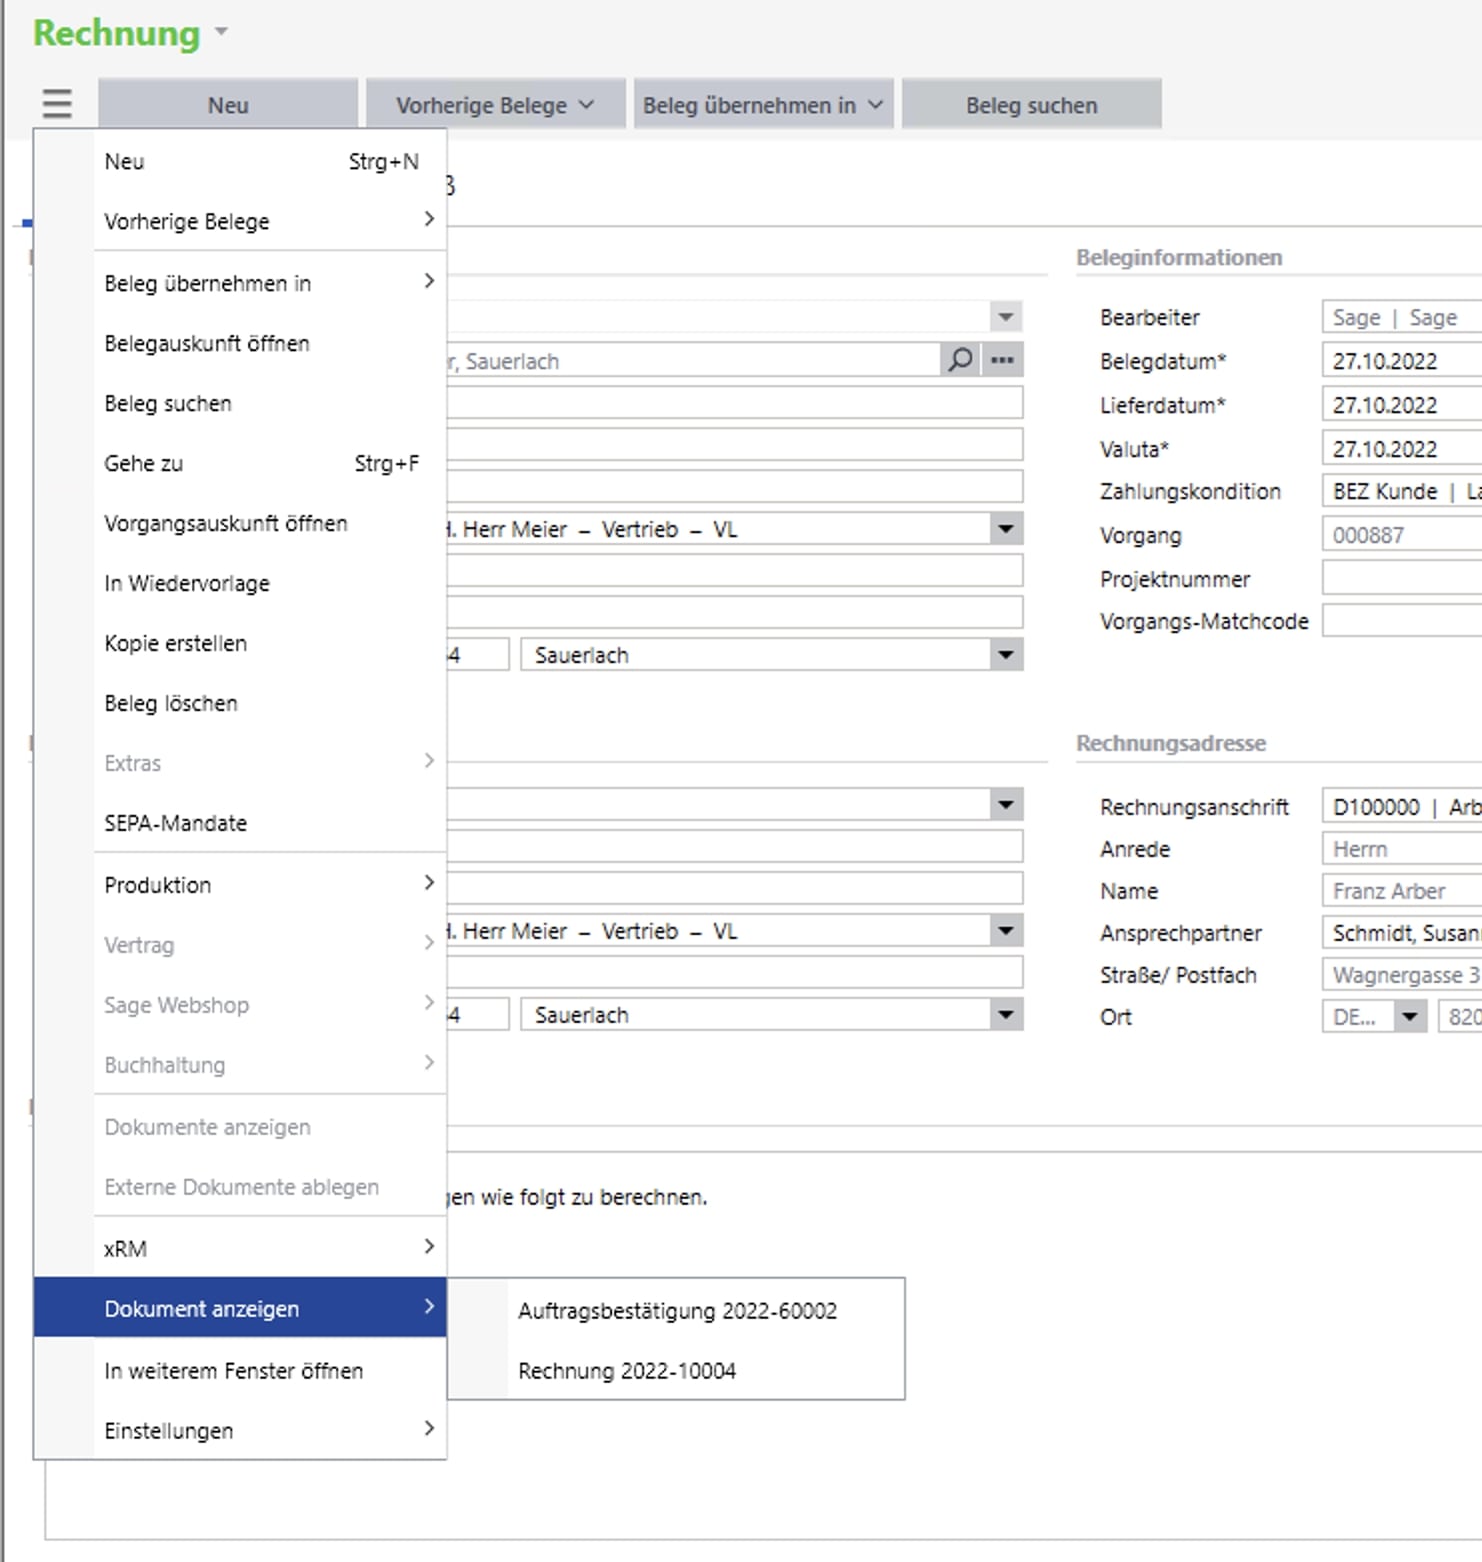Click the magnifier search icon in address field
Screen dimensions: 1482x1562
coord(960,360)
